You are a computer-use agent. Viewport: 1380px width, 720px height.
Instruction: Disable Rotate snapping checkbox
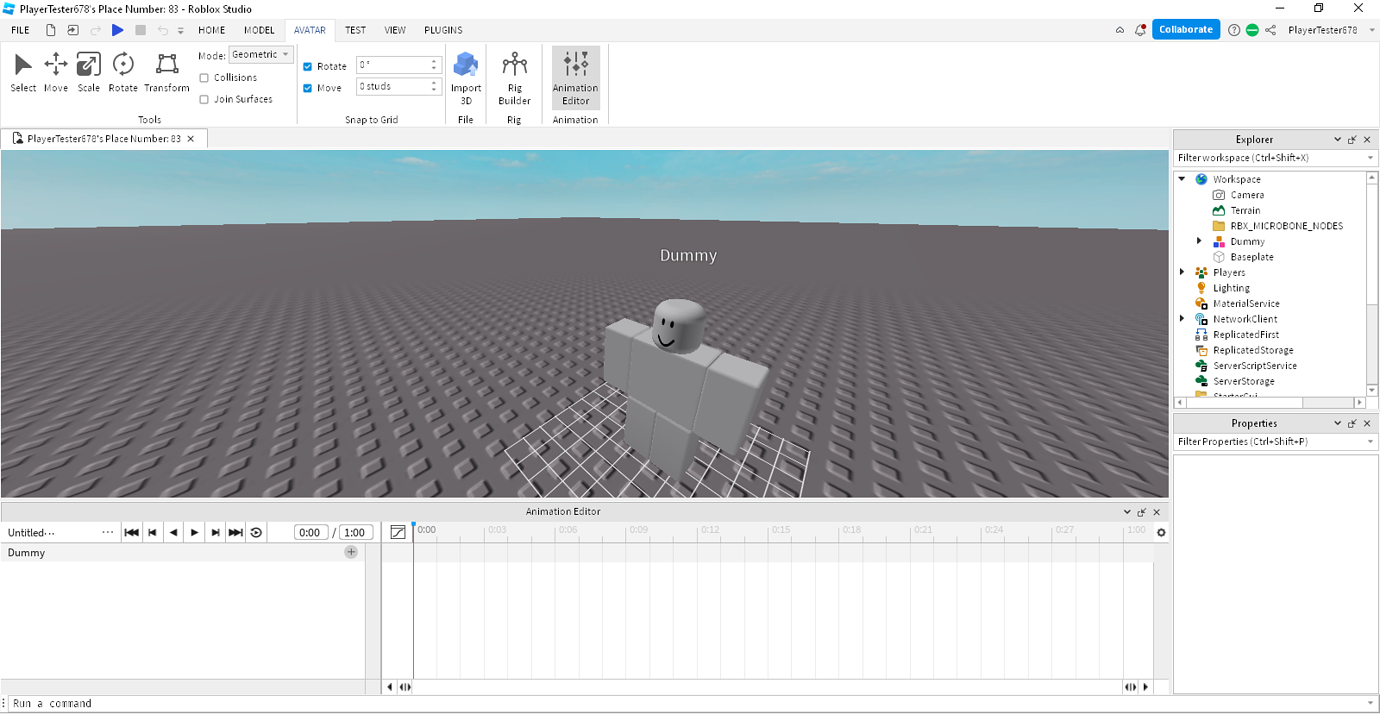pos(307,66)
